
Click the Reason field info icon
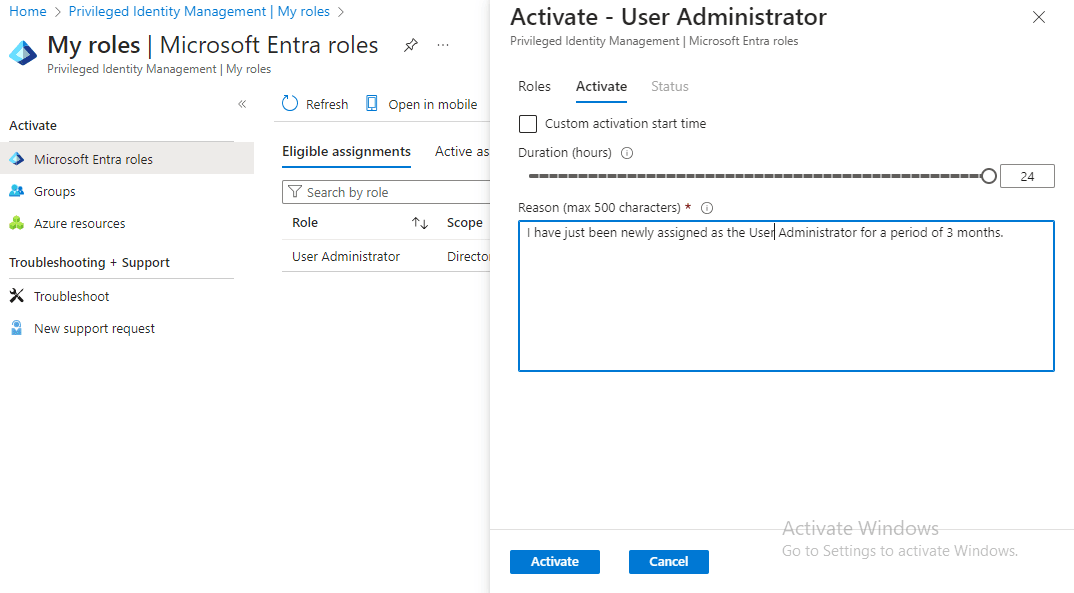[706, 208]
